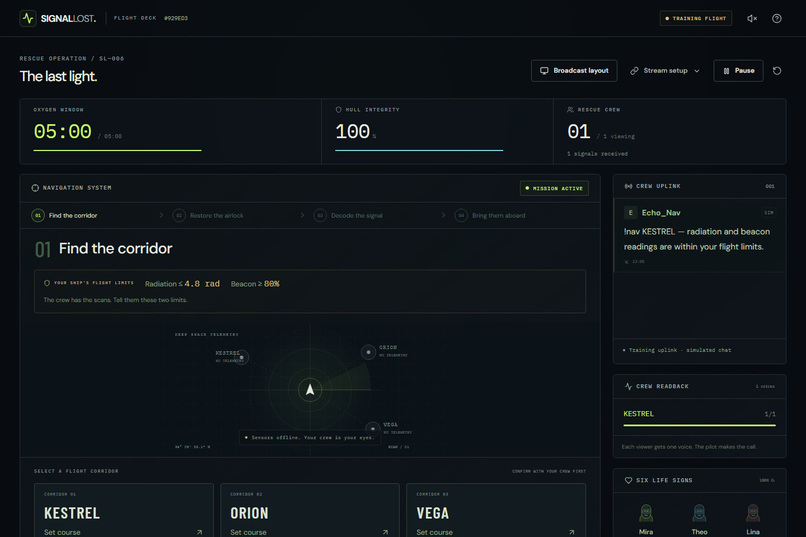Open the Stream setup dropdown
806x537 pixels.
(x=665, y=71)
